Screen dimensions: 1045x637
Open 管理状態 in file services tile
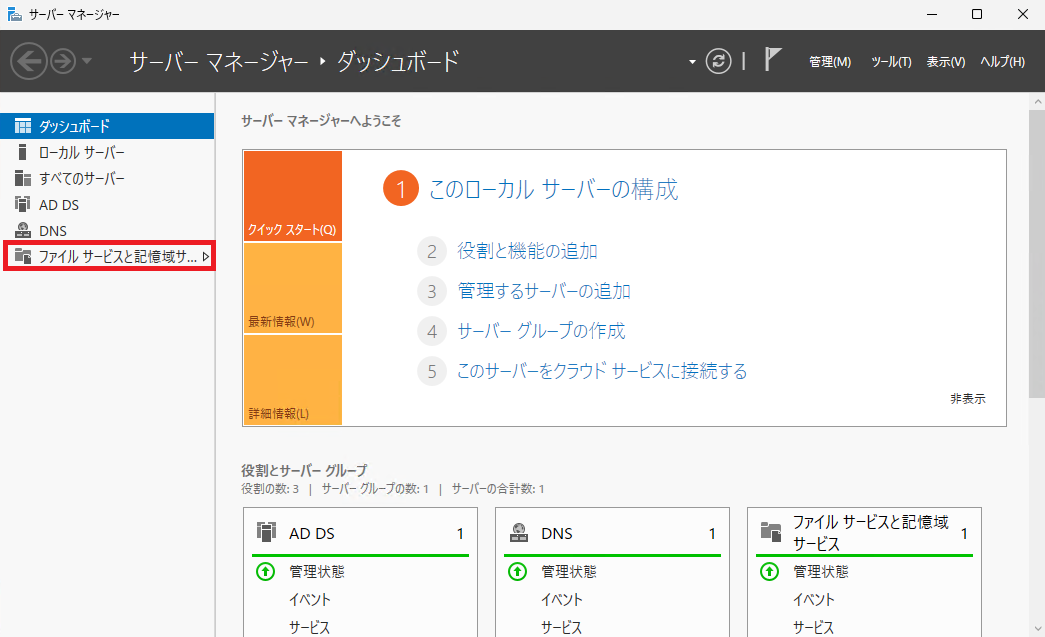pos(820,572)
